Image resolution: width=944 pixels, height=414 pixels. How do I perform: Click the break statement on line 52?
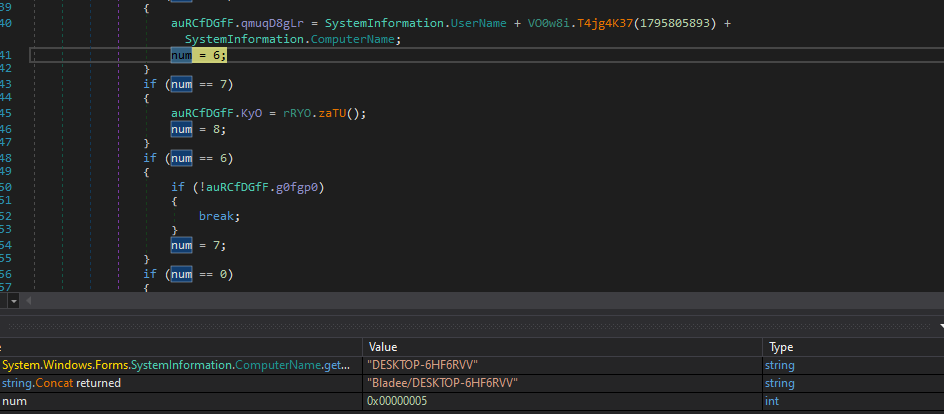point(216,216)
